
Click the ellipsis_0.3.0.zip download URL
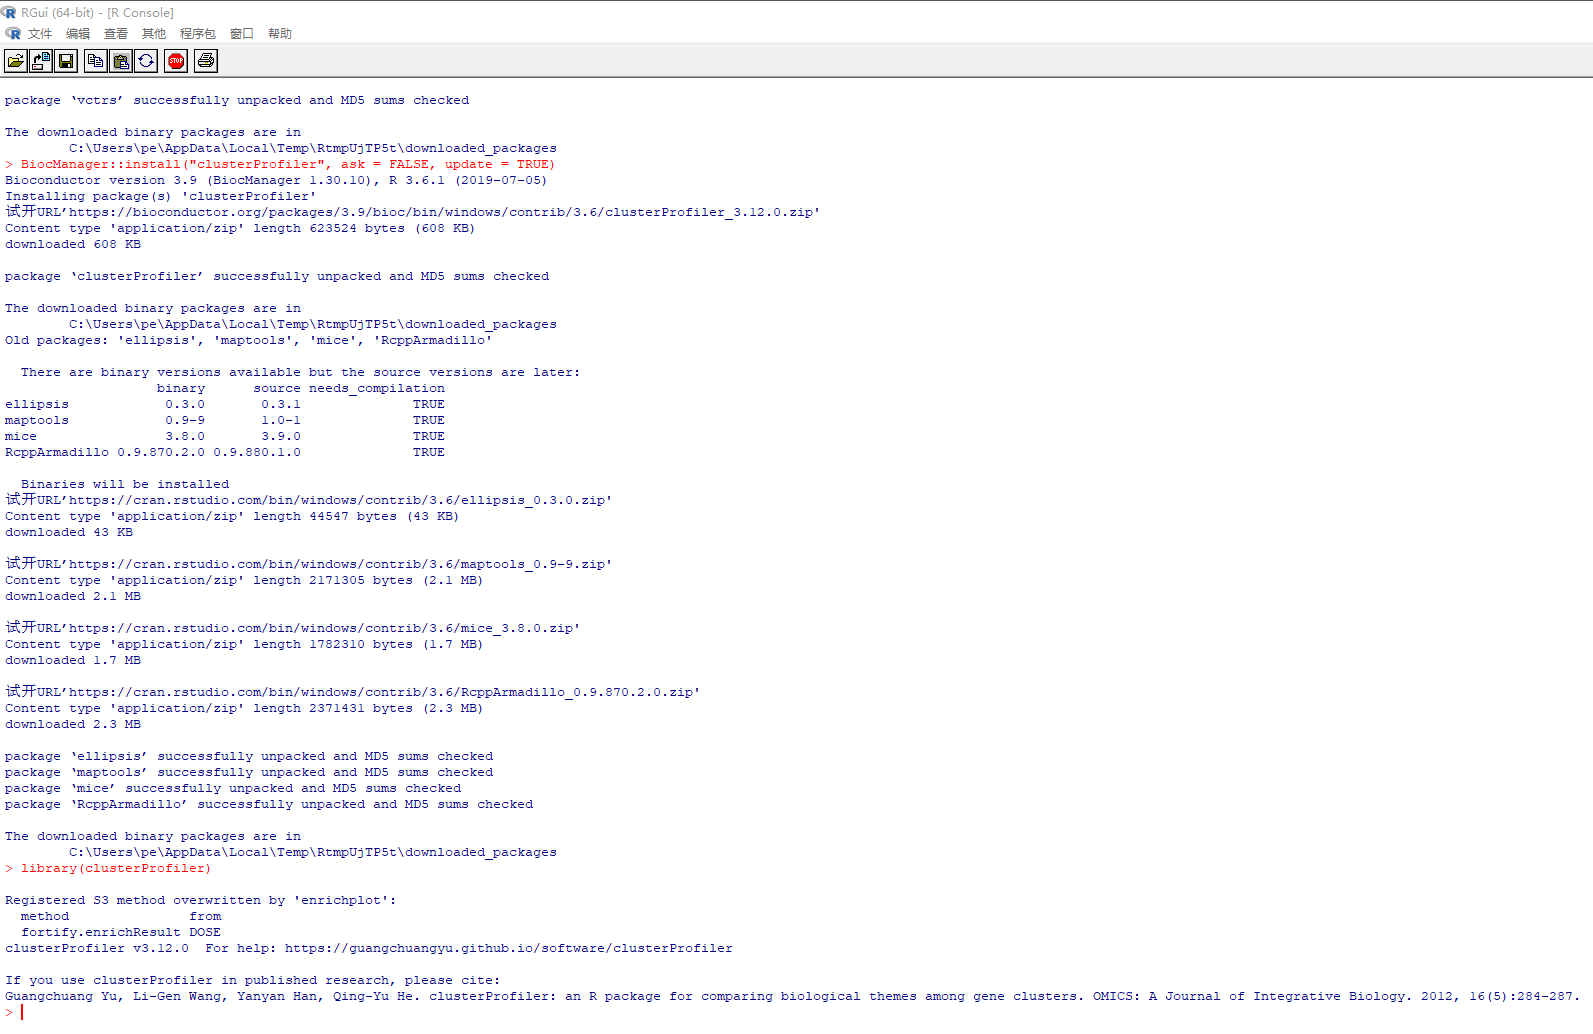point(340,500)
